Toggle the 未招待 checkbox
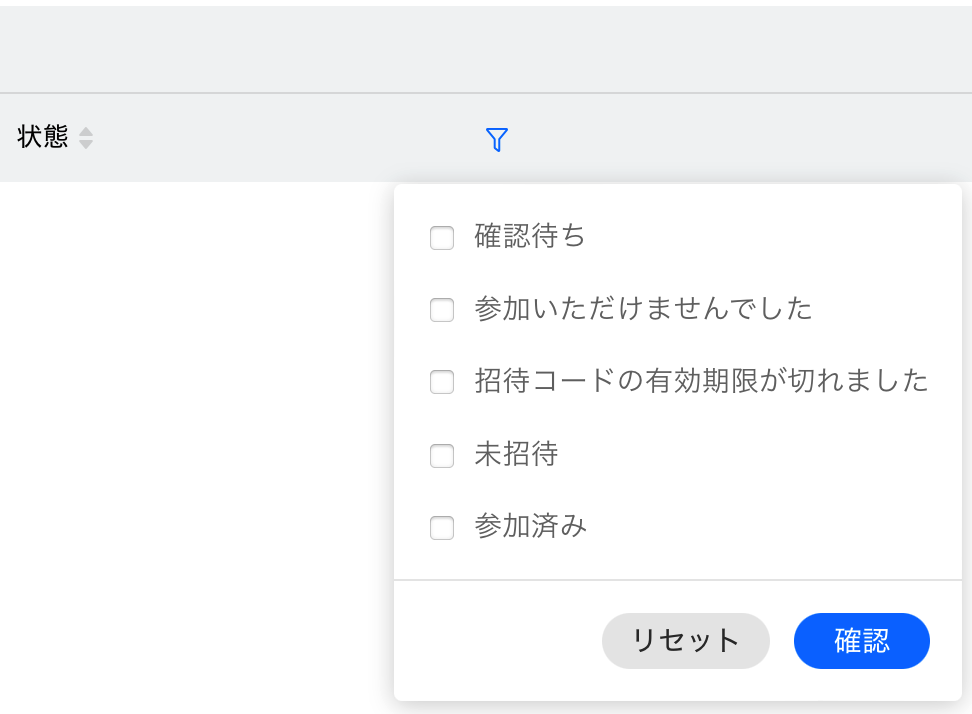Screen dimensions: 972x714 pos(442,456)
